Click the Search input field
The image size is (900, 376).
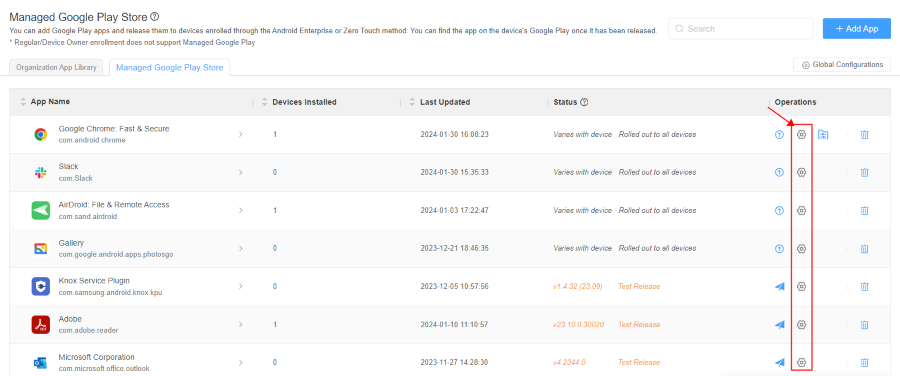point(741,29)
